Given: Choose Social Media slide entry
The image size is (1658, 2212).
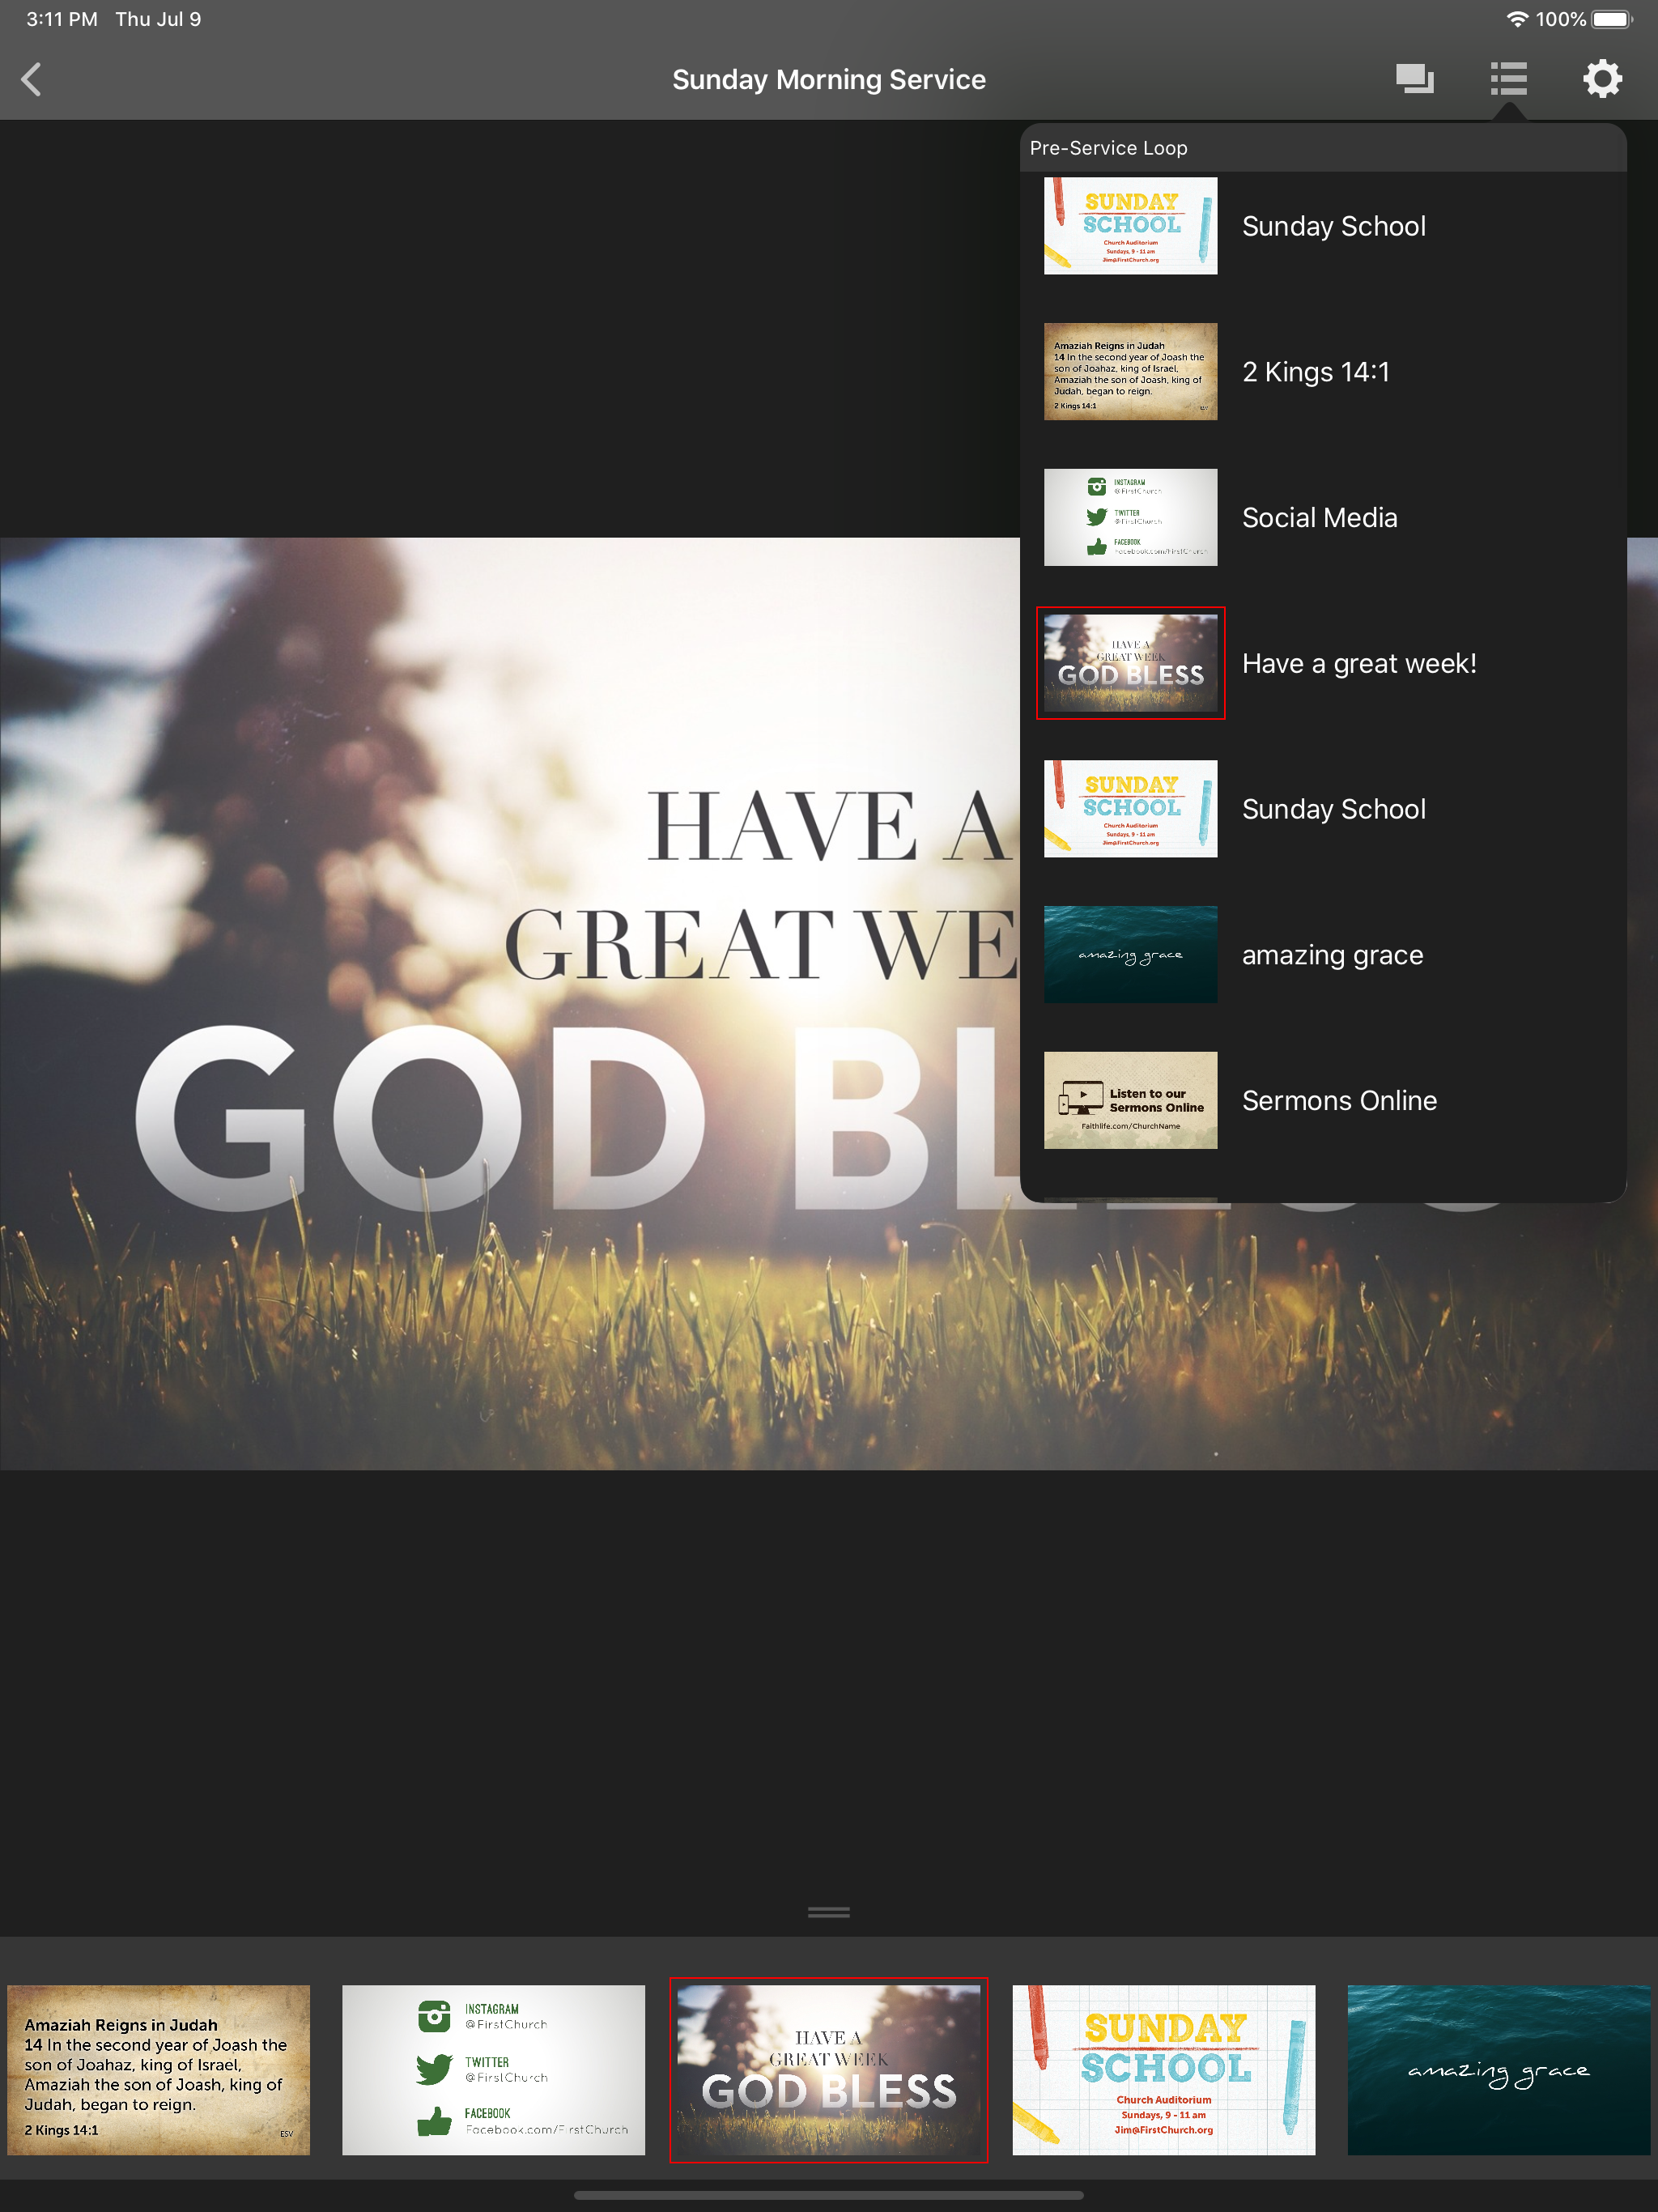Looking at the screenshot, I should pos(1319,518).
